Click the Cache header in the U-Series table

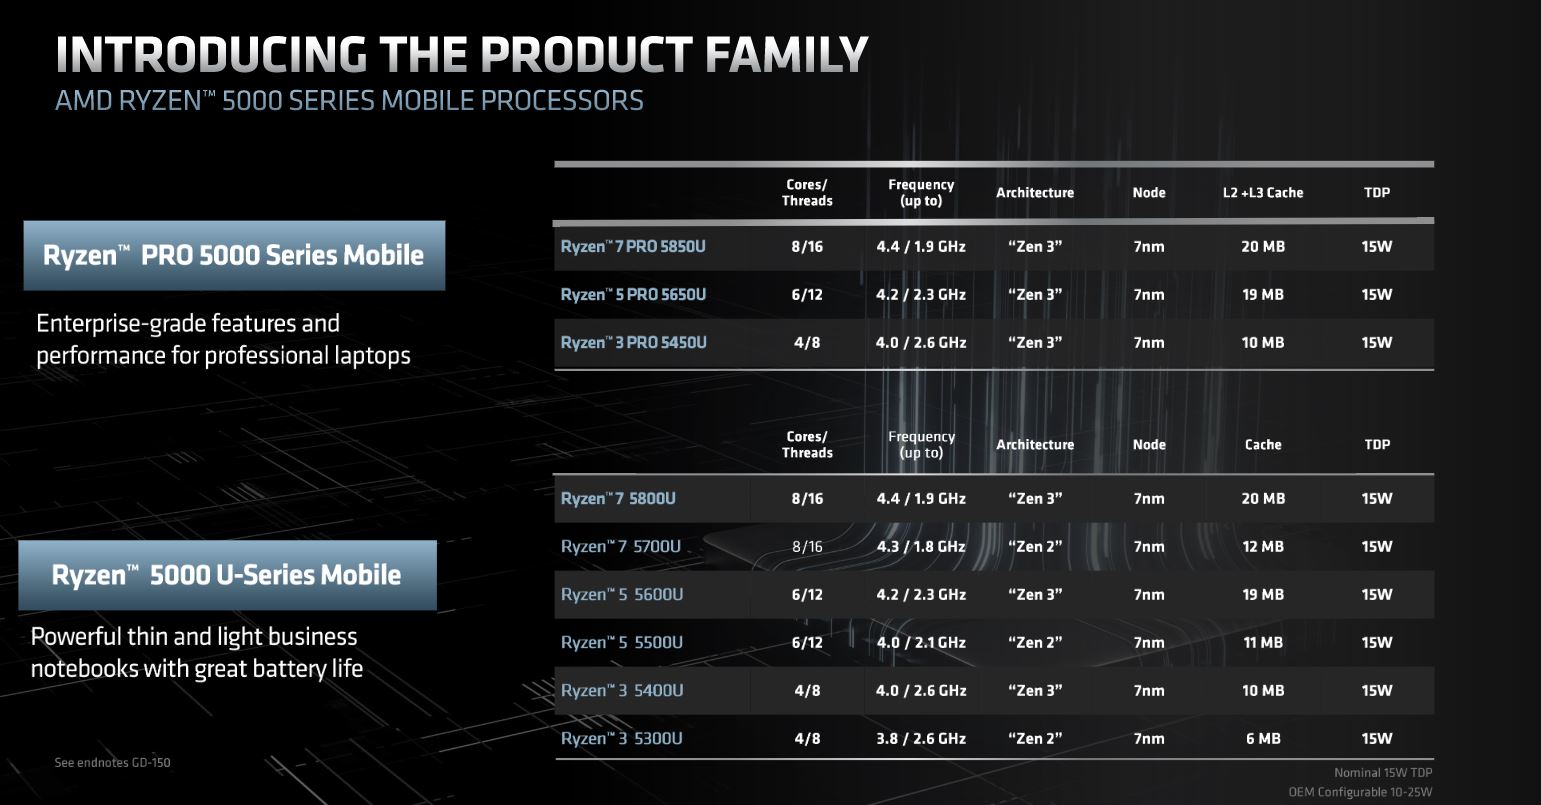(x=1263, y=444)
